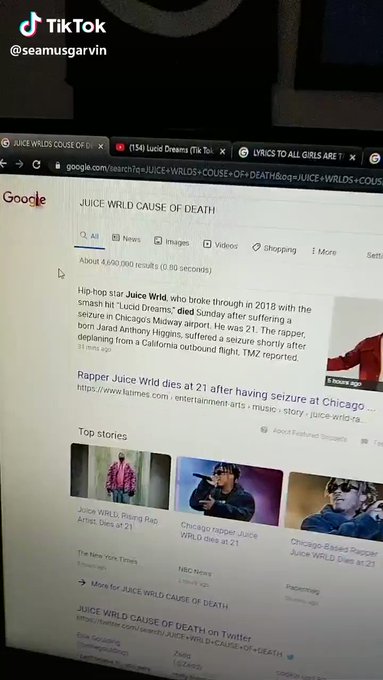Click the featured snippet image in red jacket
The height and width of the screenshot is (680, 383).
[x=355, y=344]
